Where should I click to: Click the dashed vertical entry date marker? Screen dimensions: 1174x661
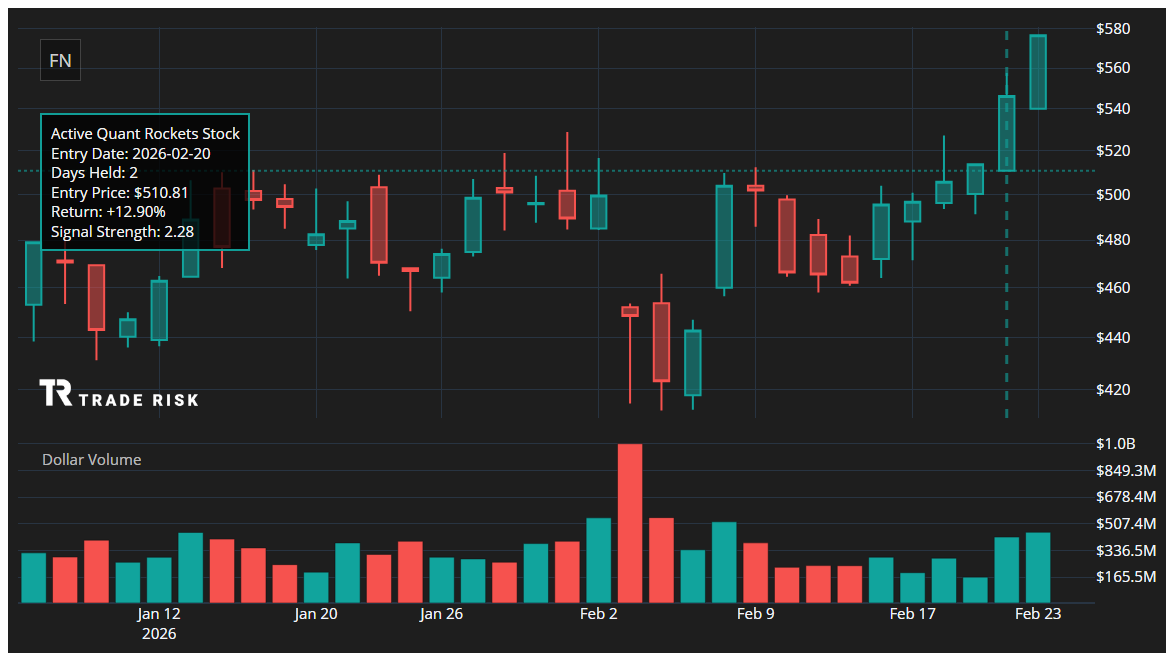click(1006, 225)
